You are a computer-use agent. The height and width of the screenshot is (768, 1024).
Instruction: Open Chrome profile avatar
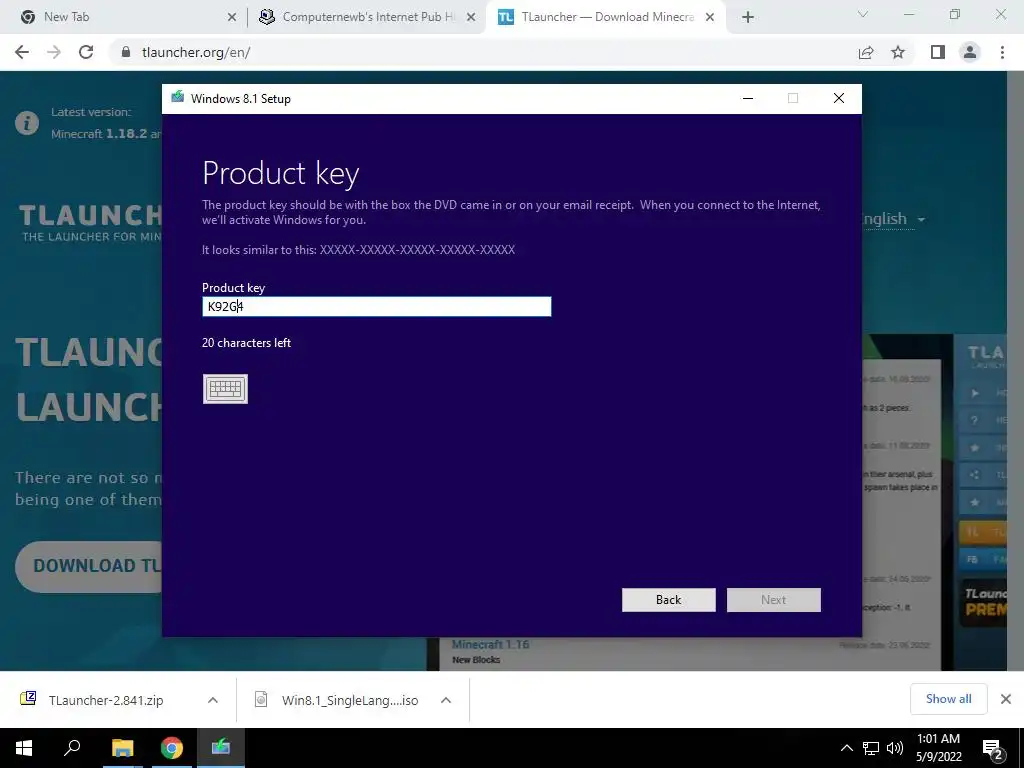(x=970, y=52)
